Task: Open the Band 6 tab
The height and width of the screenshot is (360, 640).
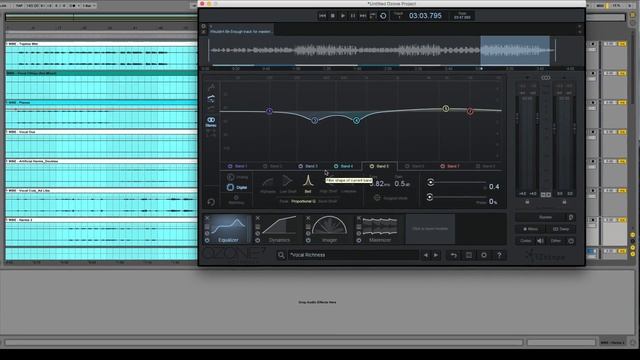Action: tap(415, 167)
